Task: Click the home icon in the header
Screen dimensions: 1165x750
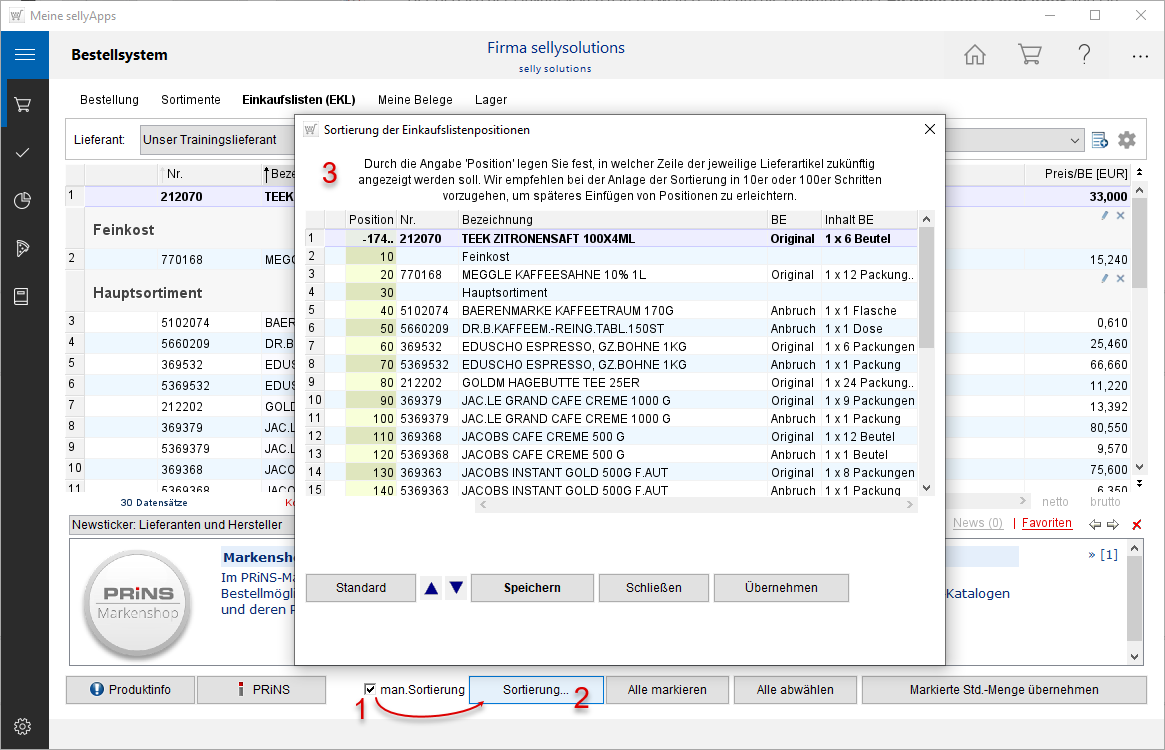Action: pos(974,55)
